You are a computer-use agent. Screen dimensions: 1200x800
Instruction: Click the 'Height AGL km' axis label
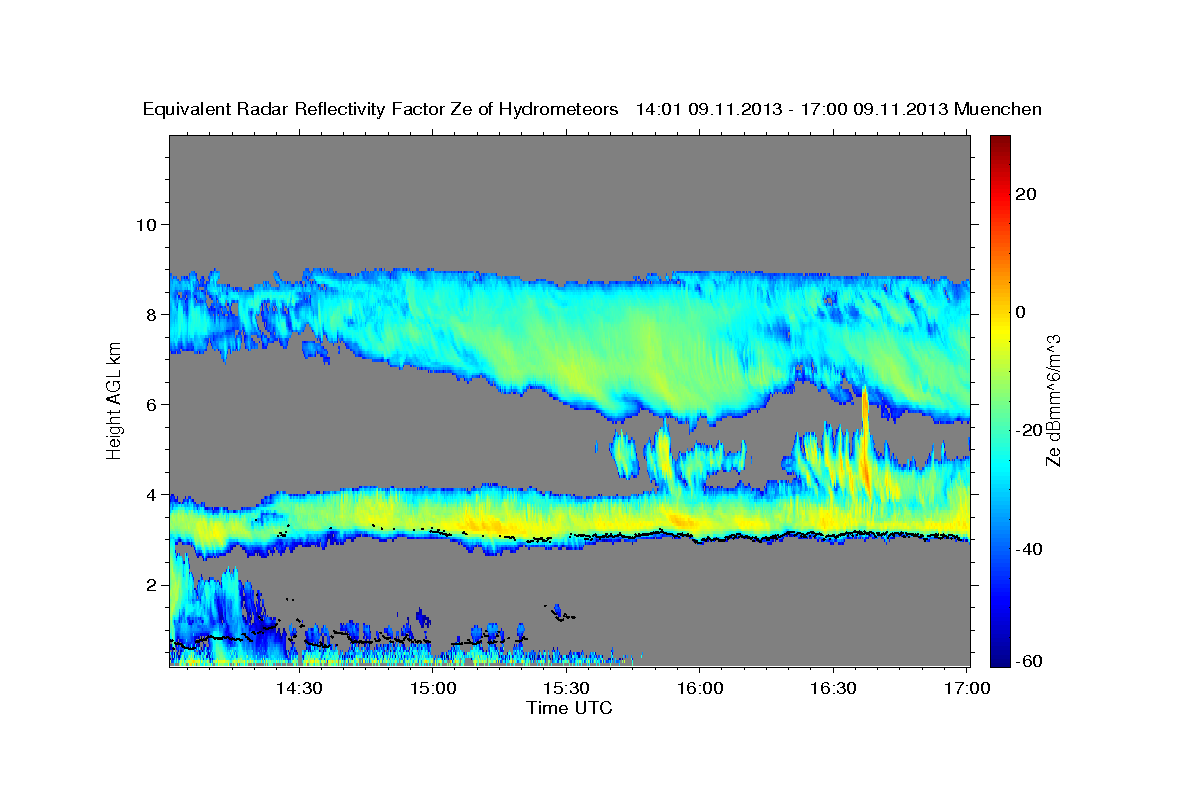tap(114, 400)
